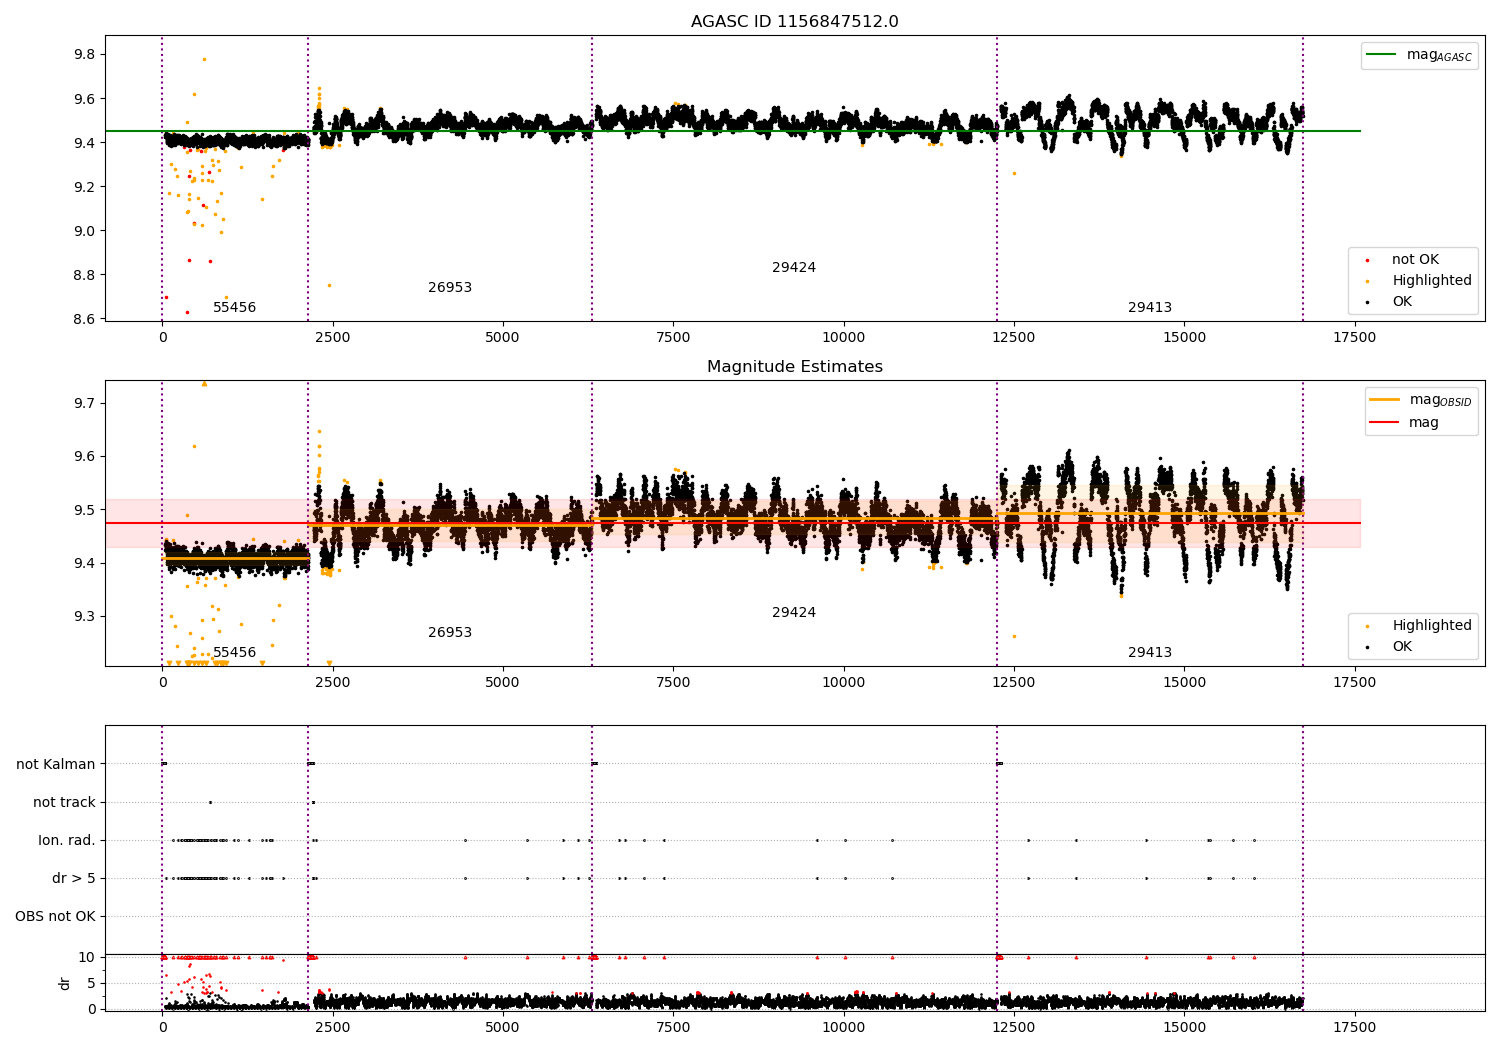Click the "5" tick on the dr axis
1500x1050 pixels.
point(91,984)
